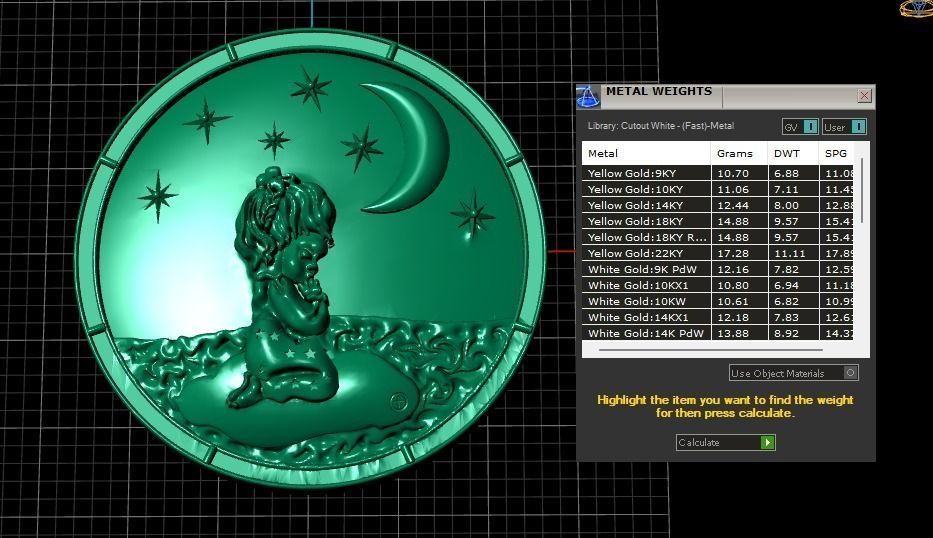Select the Yellow Gold:14KY row
Screen dimensions: 933x538
click(x=718, y=205)
